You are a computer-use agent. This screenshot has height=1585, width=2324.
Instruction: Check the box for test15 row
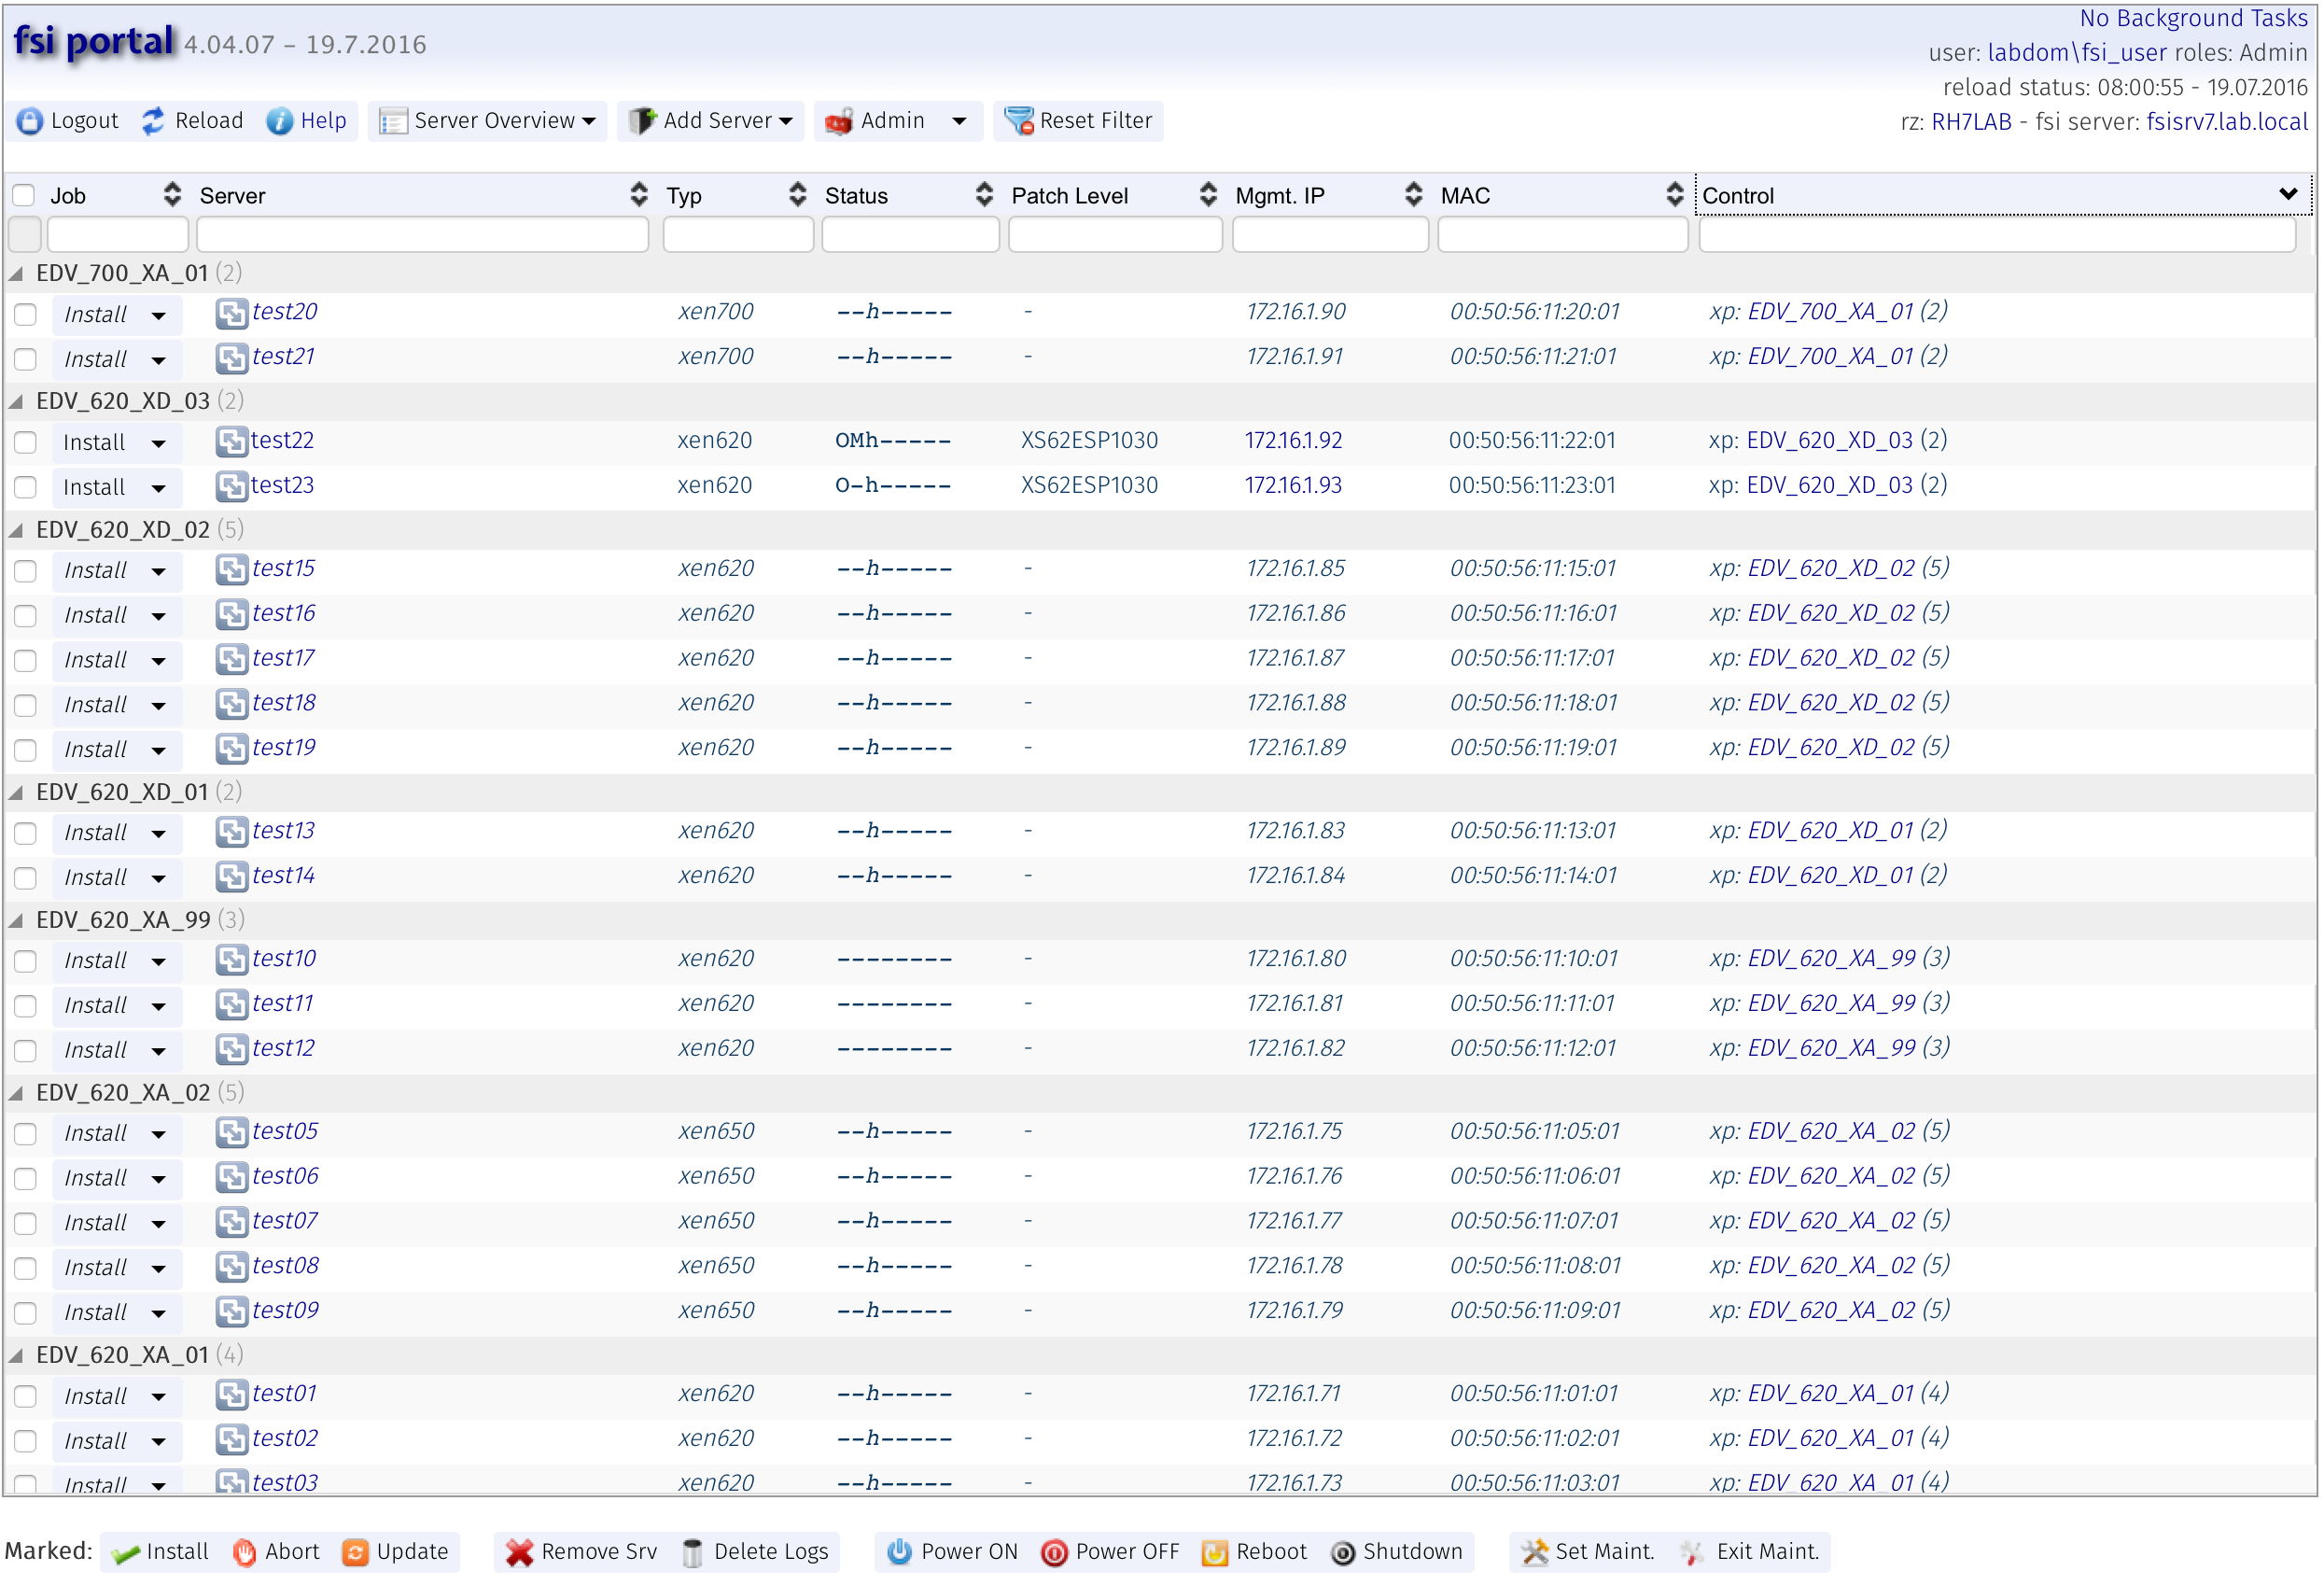(25, 571)
